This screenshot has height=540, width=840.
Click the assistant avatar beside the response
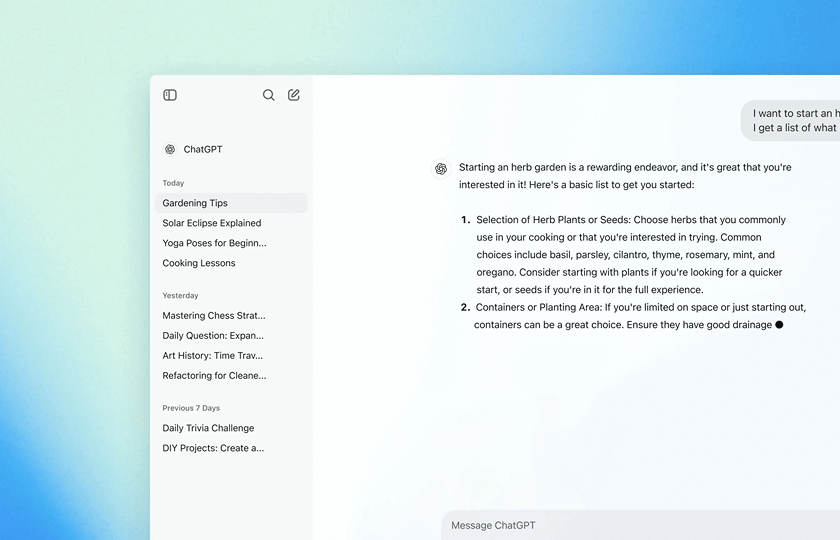(x=441, y=169)
